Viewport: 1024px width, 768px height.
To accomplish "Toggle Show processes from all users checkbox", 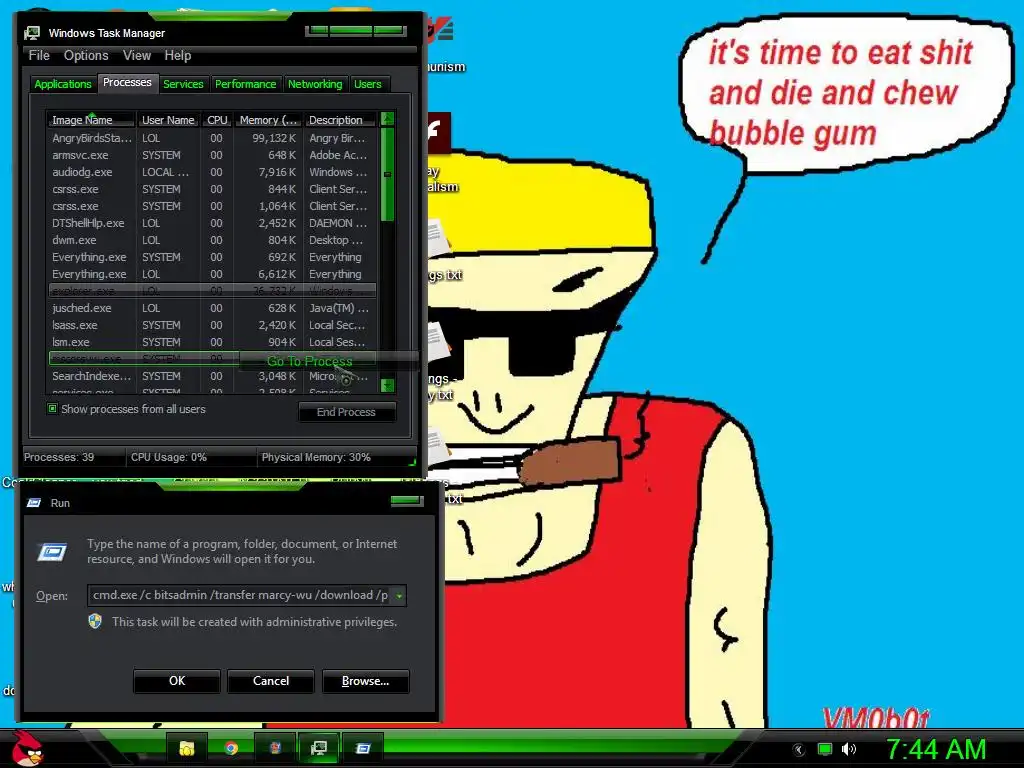I will click(53, 409).
